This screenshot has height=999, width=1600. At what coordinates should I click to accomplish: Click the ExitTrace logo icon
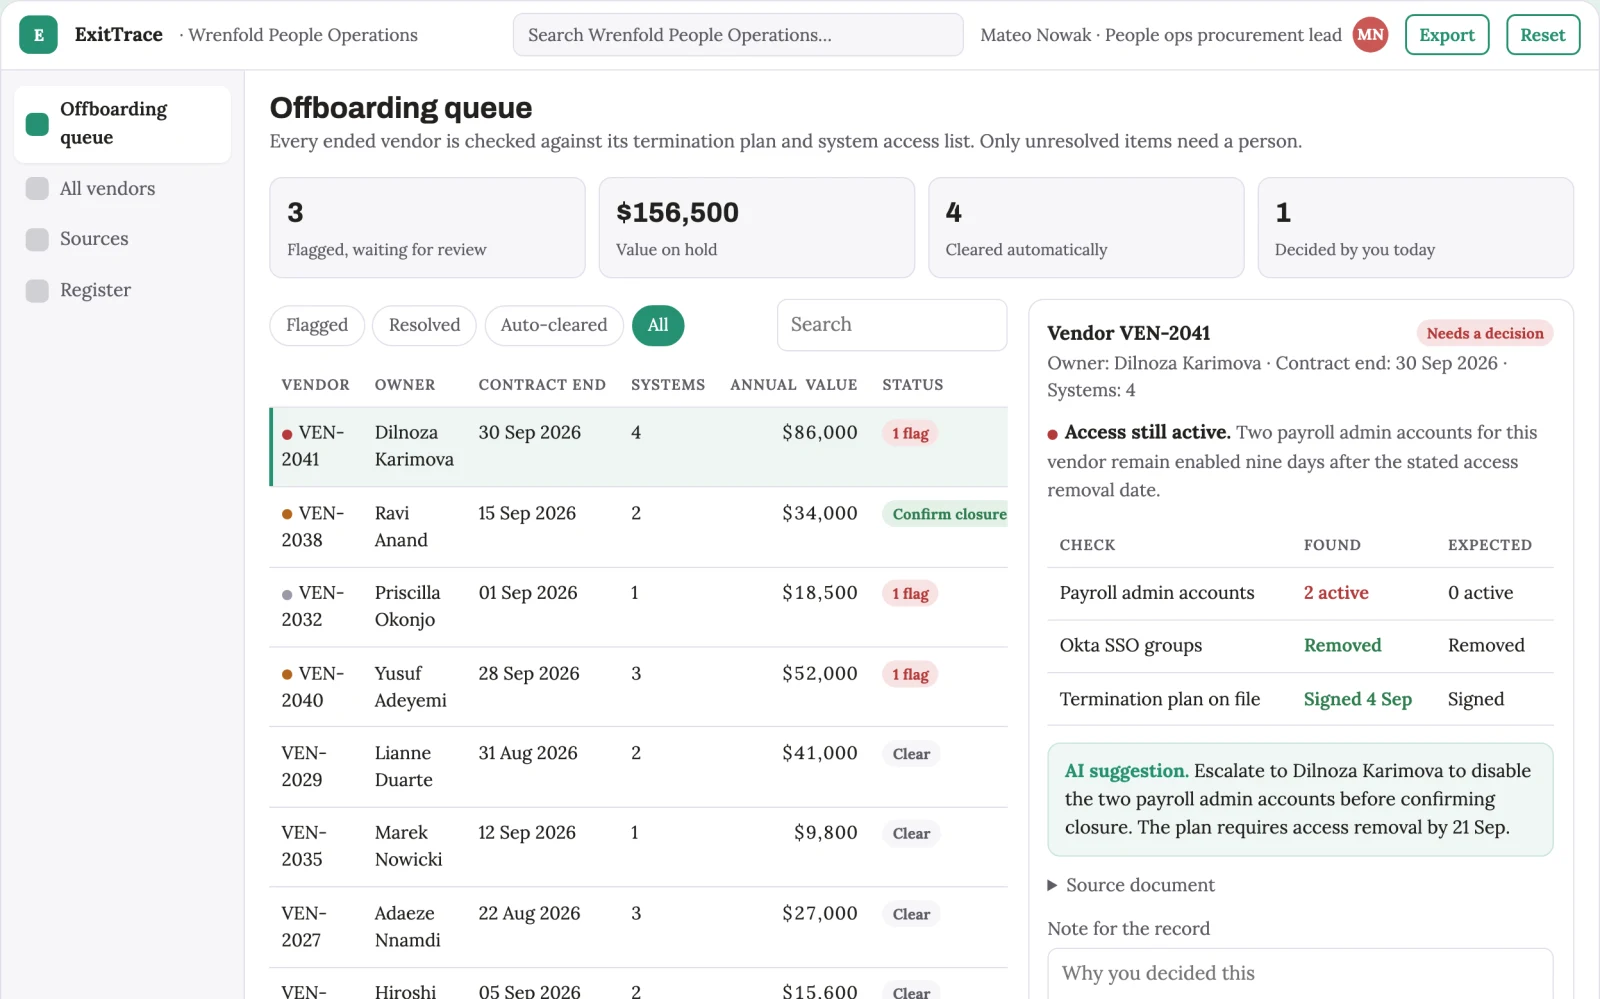[x=38, y=35]
